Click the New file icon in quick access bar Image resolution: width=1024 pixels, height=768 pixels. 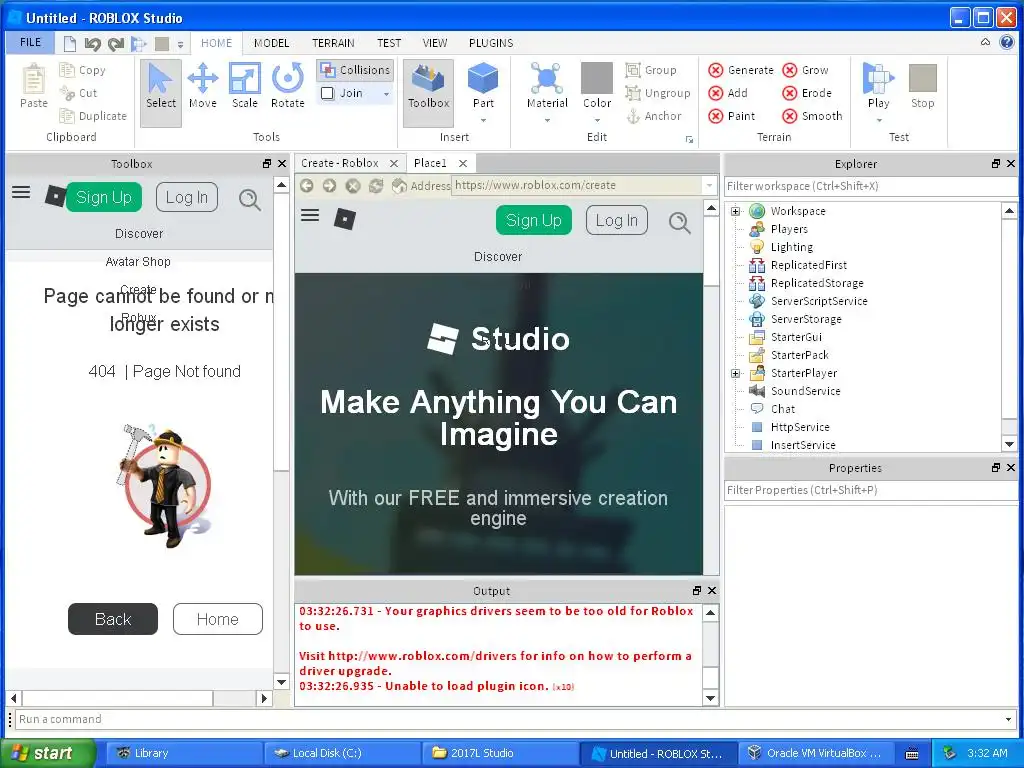(69, 44)
